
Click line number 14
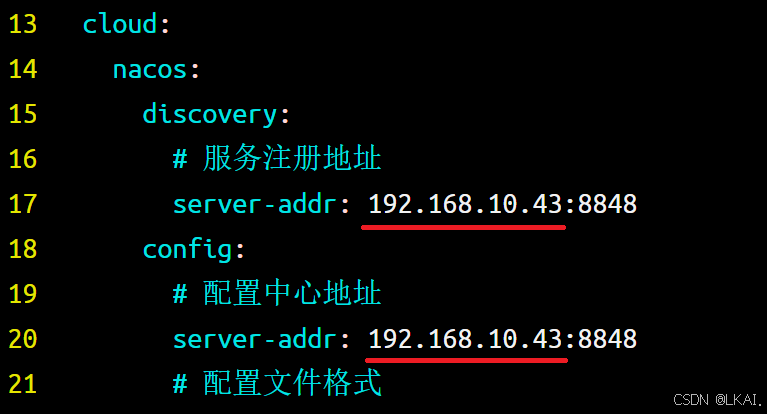[23, 69]
